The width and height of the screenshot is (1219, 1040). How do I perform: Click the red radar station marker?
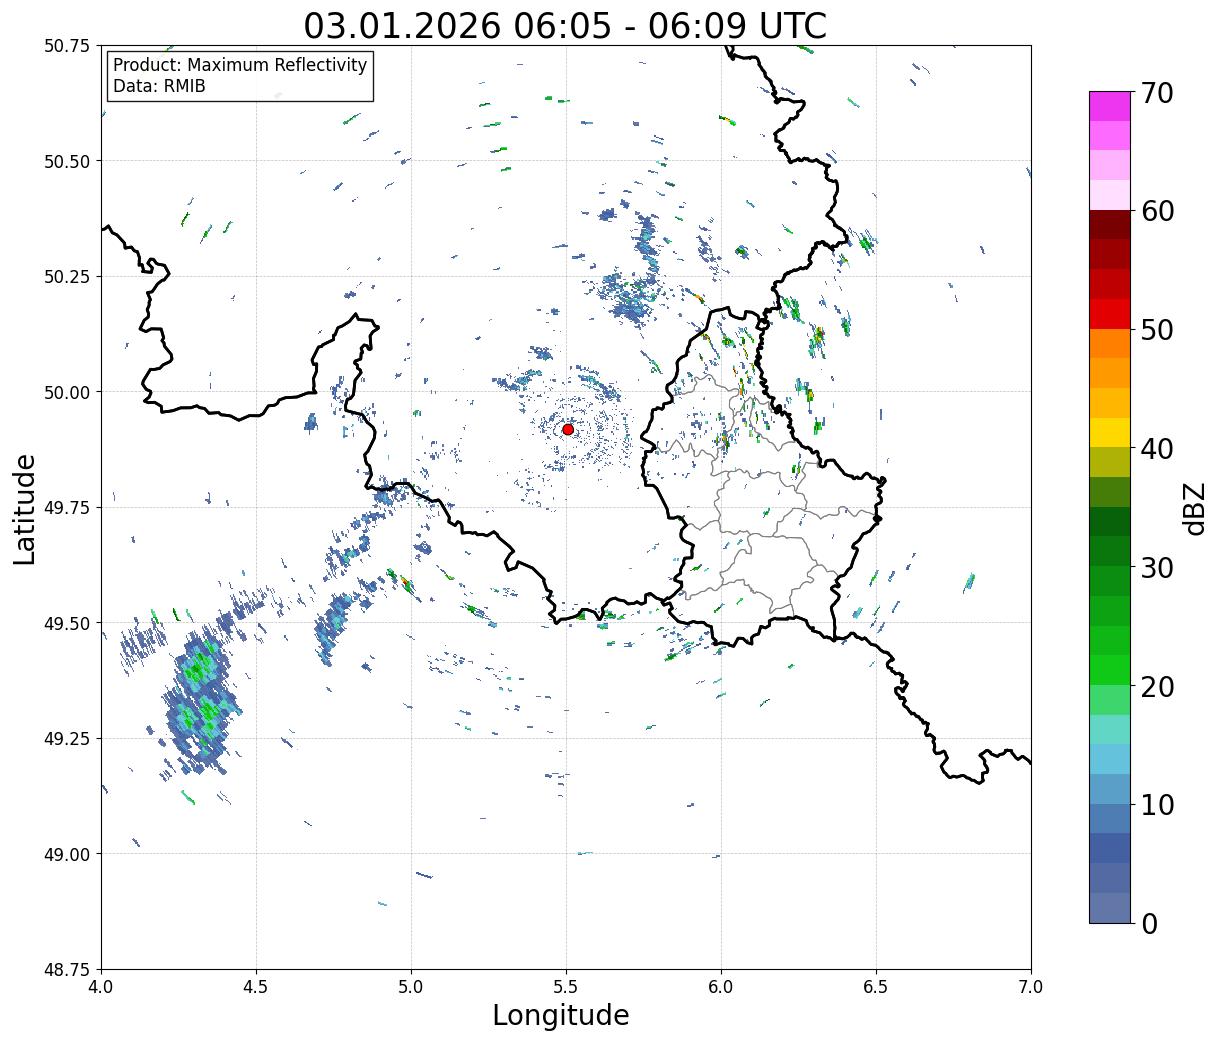coord(568,429)
